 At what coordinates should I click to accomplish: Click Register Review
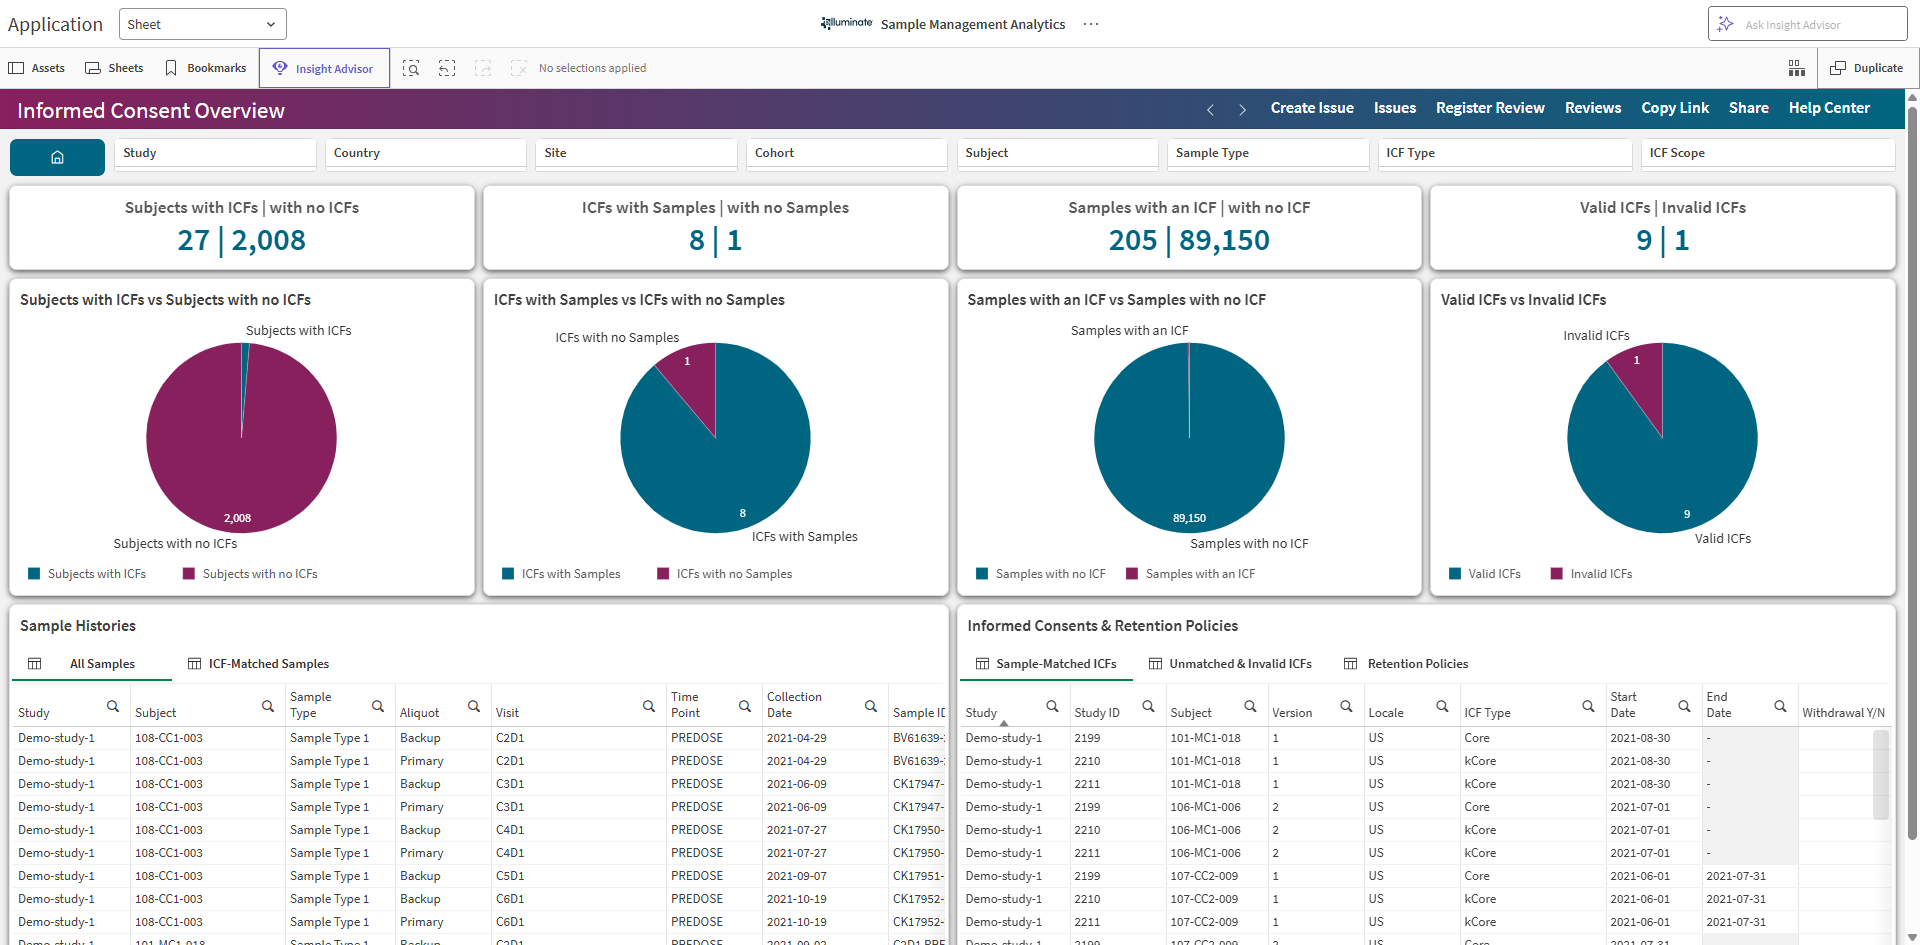(1490, 108)
